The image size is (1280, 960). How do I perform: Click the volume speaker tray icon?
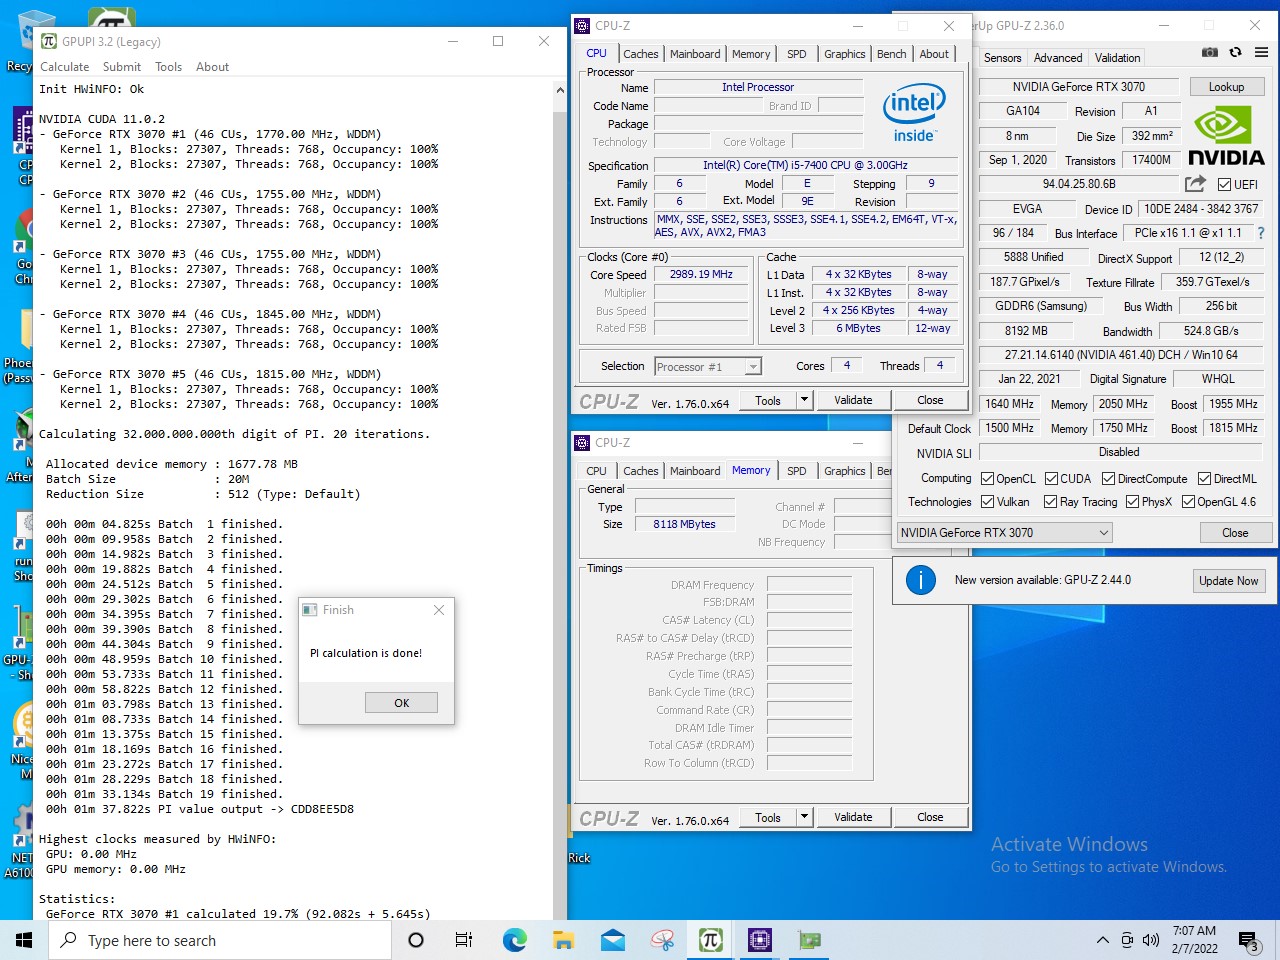1151,940
